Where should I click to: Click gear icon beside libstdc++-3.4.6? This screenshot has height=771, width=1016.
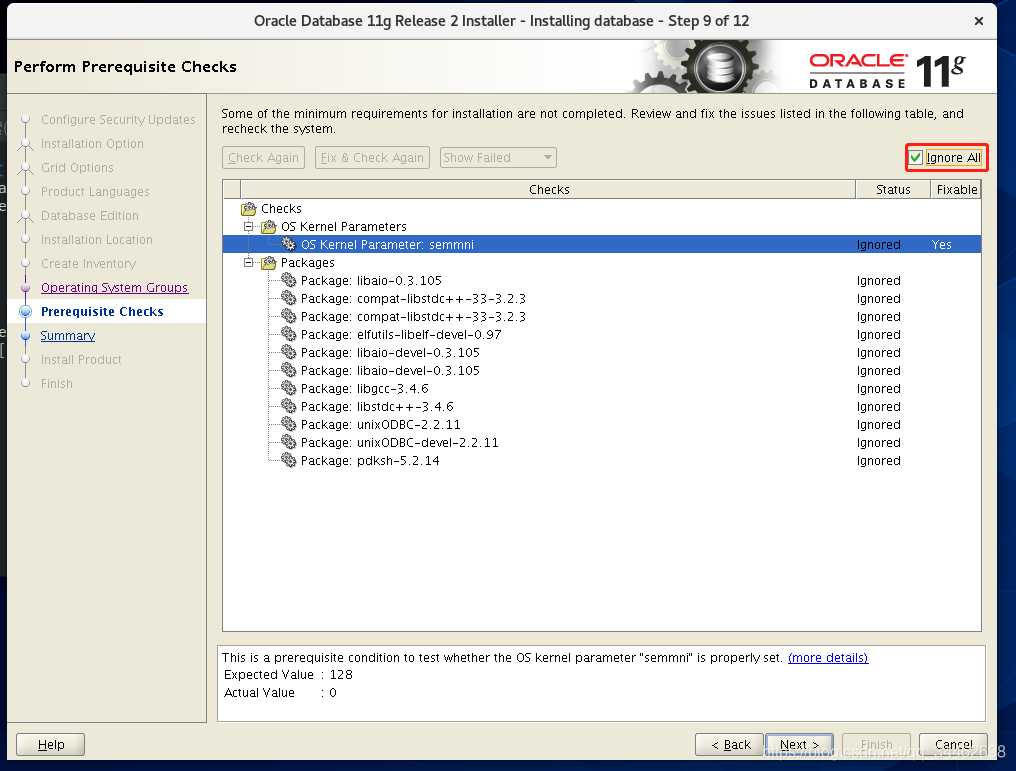click(288, 406)
